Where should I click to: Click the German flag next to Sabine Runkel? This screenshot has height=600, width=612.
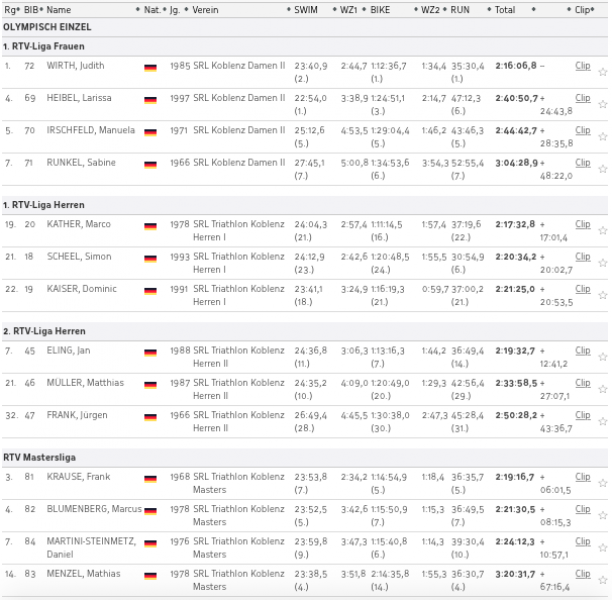coord(151,163)
